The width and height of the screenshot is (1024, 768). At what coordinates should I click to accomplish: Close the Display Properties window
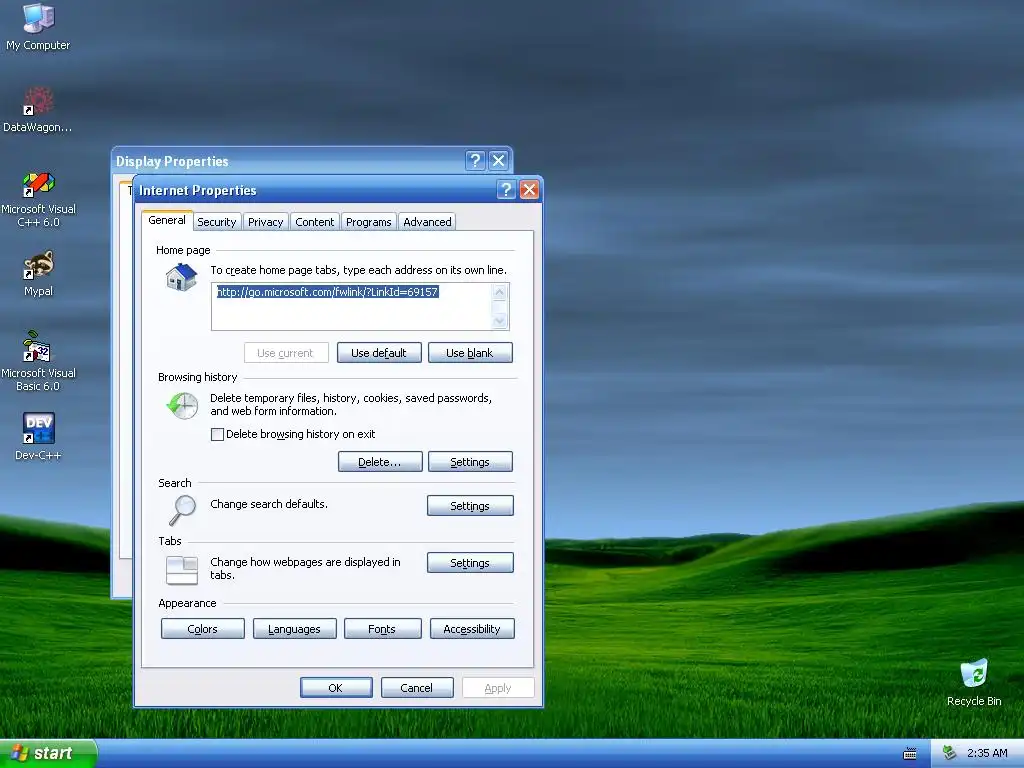click(498, 161)
